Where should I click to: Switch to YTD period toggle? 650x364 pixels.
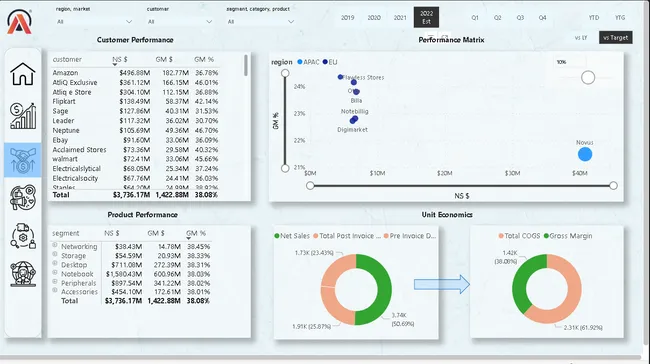coord(594,18)
